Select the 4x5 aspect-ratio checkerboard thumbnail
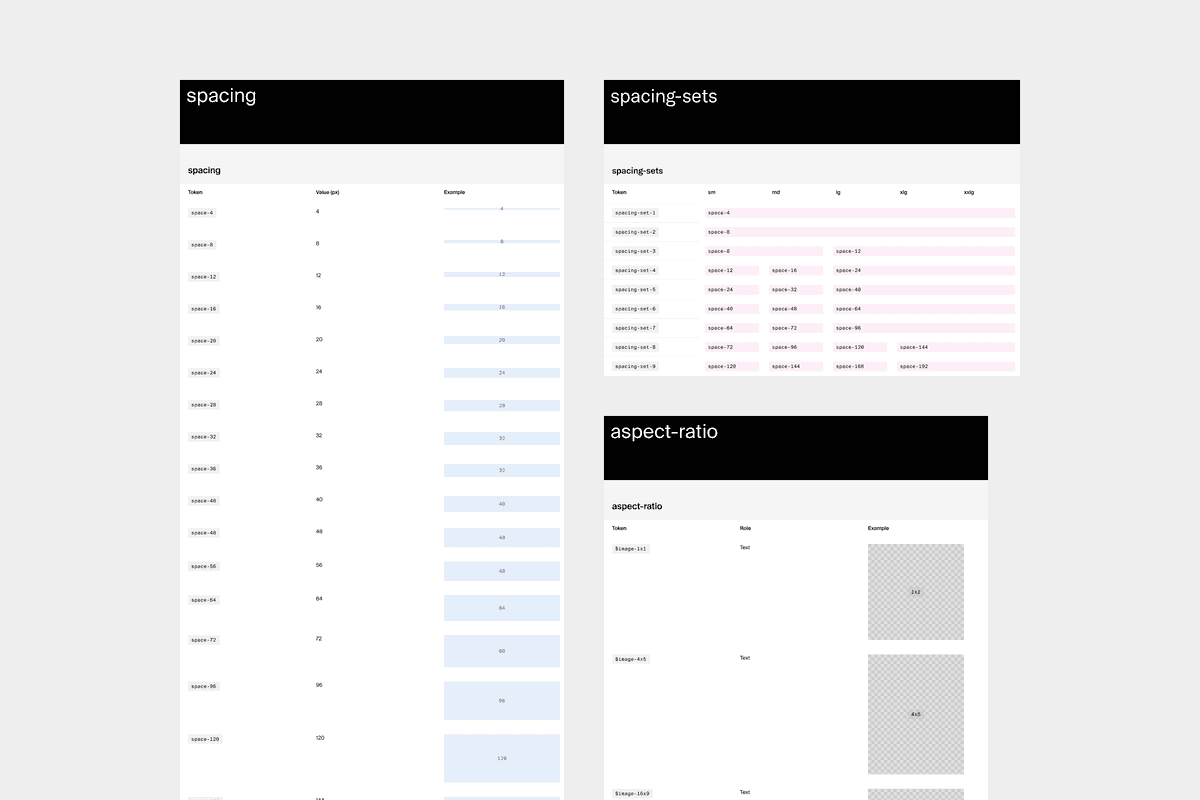This screenshot has width=1200, height=800. (915, 714)
